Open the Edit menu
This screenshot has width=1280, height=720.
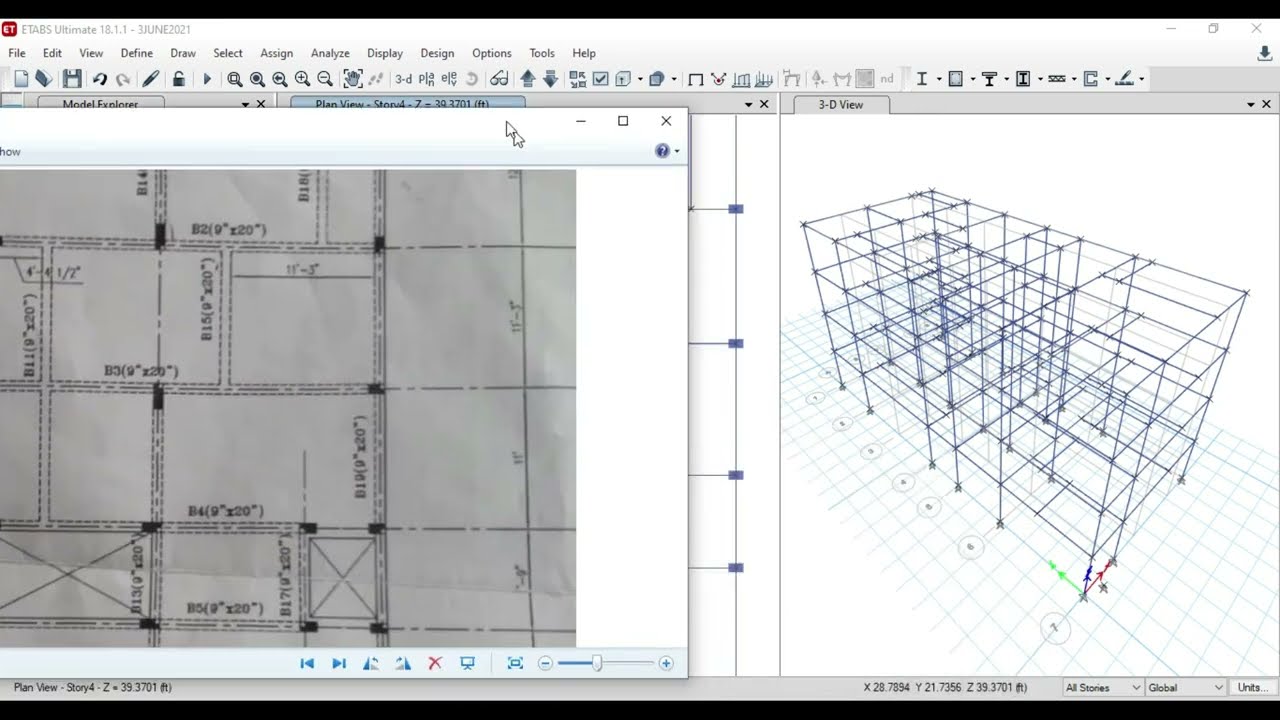(52, 53)
